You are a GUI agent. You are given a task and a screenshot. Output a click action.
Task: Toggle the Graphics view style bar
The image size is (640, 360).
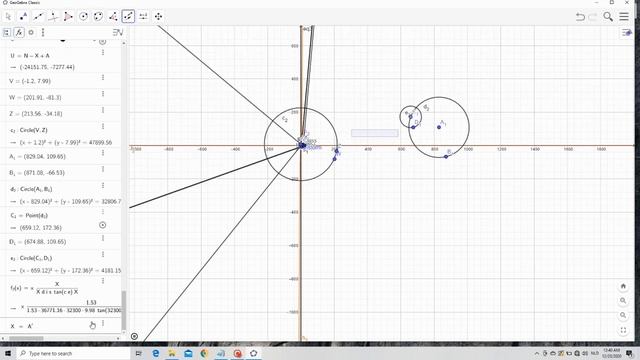[627, 33]
